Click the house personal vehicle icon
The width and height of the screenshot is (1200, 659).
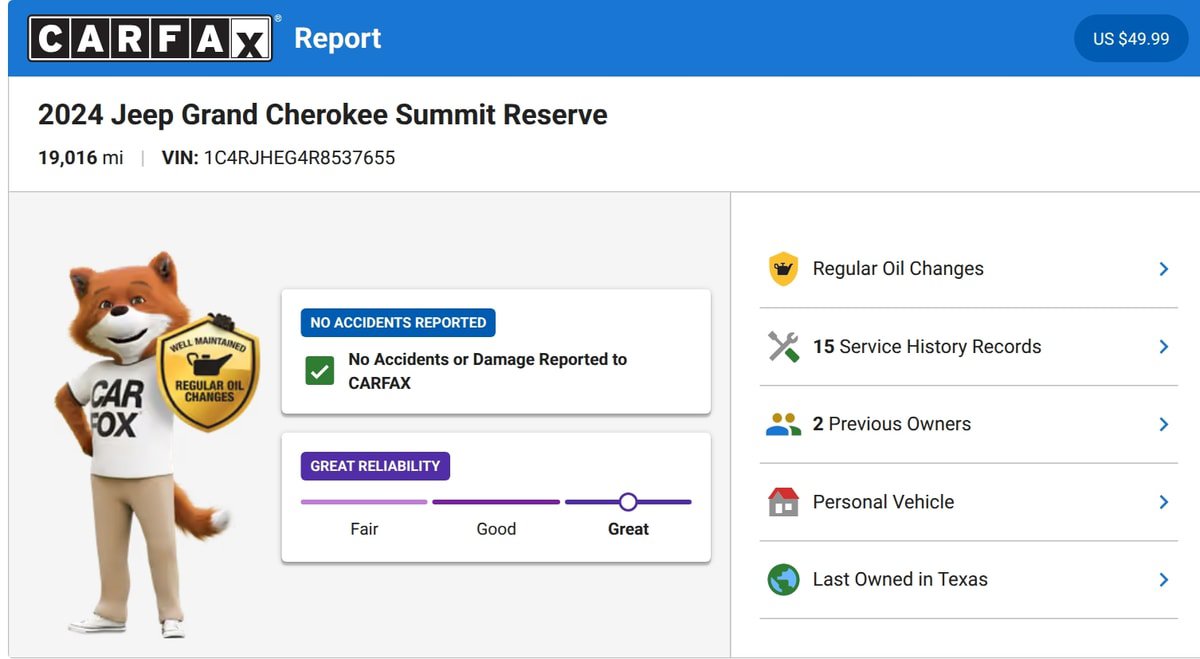click(783, 502)
